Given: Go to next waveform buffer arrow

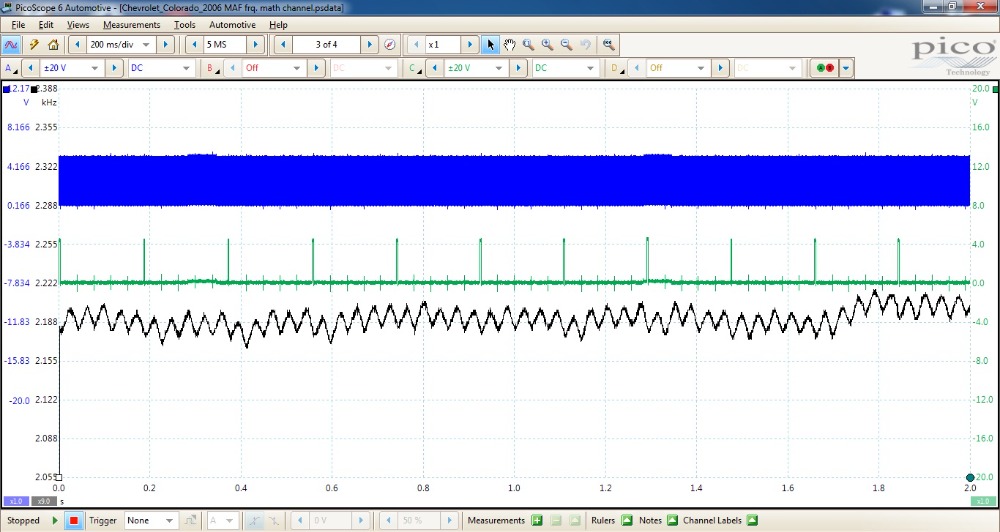Looking at the screenshot, I should (369, 45).
